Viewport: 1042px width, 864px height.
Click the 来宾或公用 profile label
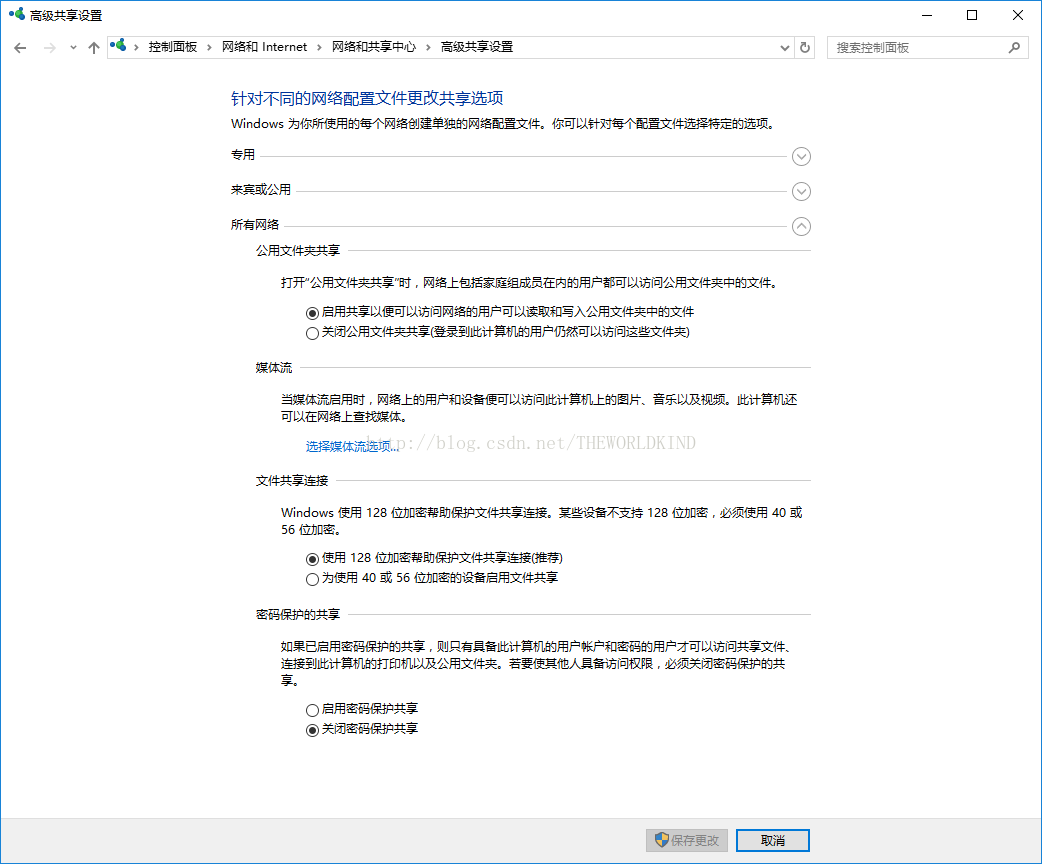260,190
